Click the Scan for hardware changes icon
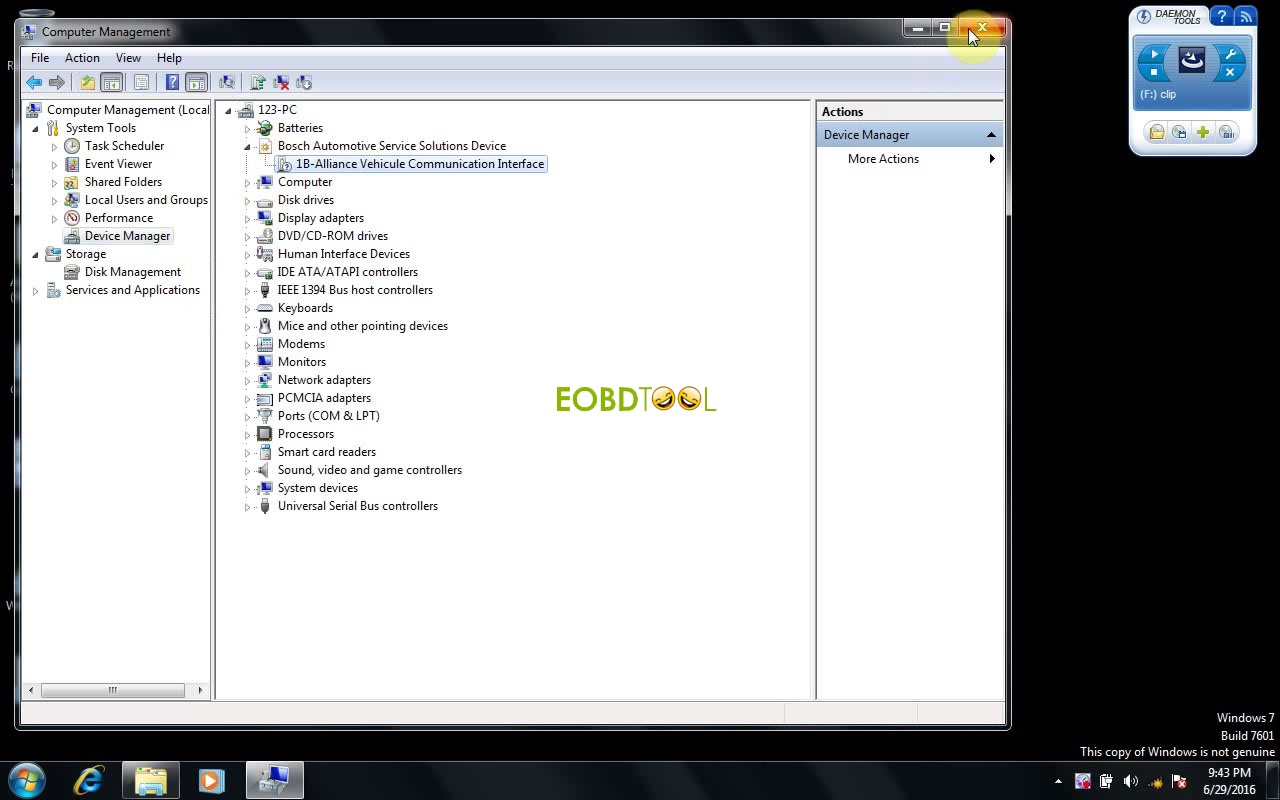Image resolution: width=1280 pixels, height=800 pixels. (x=228, y=82)
